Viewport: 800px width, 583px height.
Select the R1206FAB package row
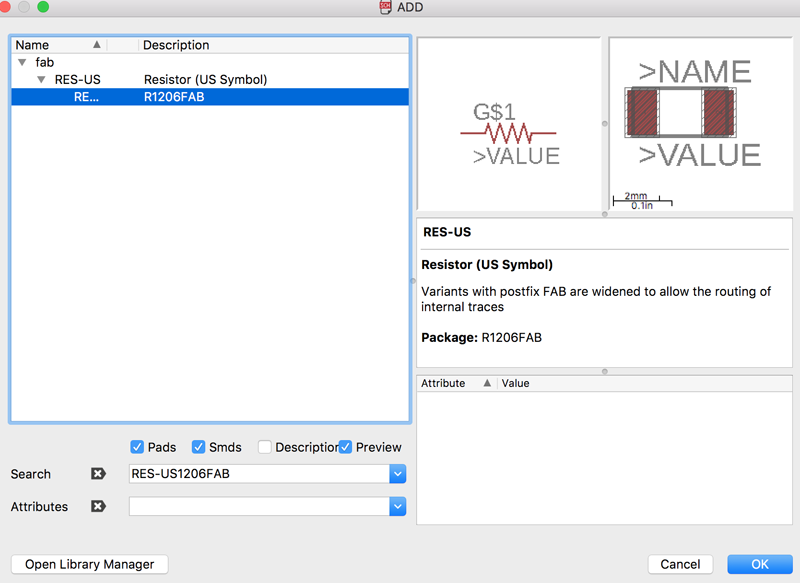[x=210, y=97]
